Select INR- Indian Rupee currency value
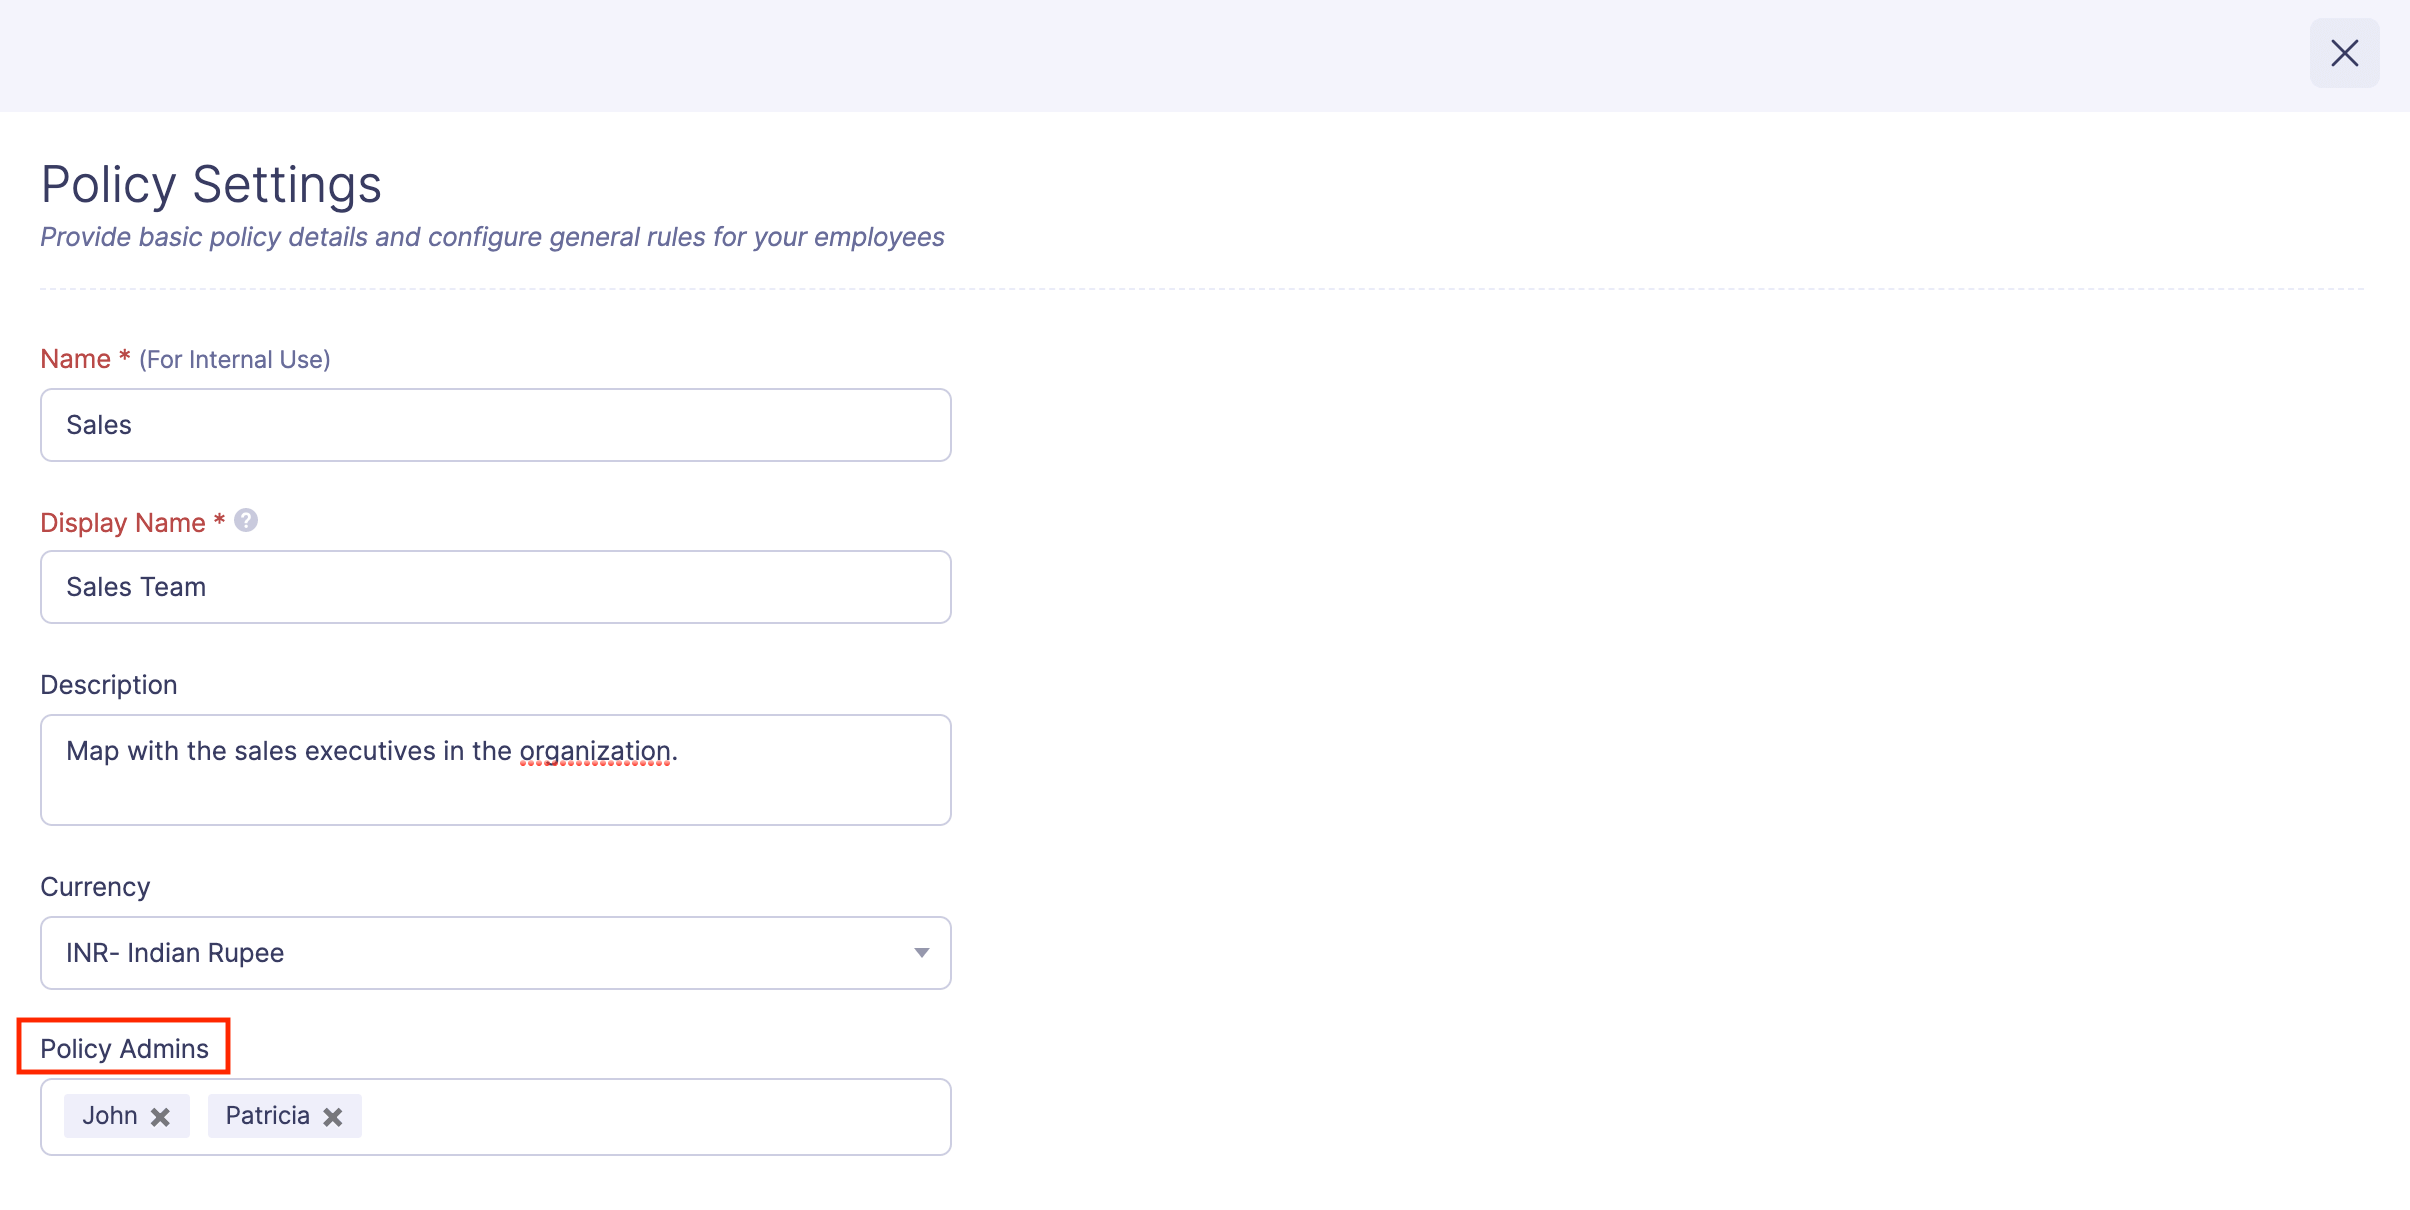 [175, 953]
